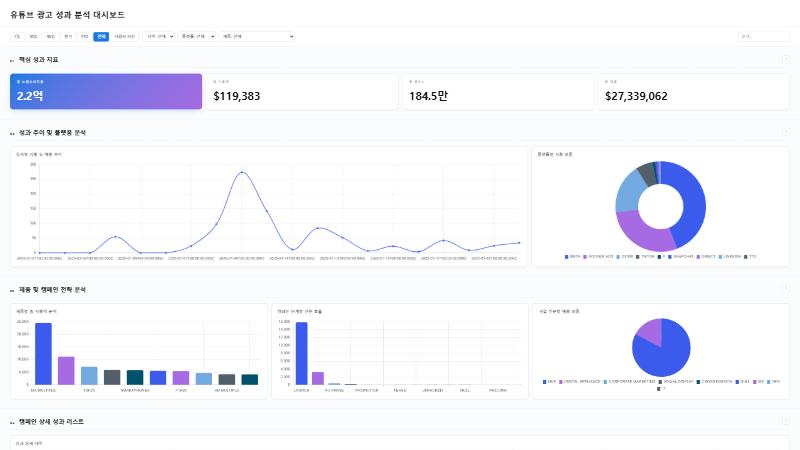
Task: Select the YTD date range tab
Action: (x=85, y=36)
